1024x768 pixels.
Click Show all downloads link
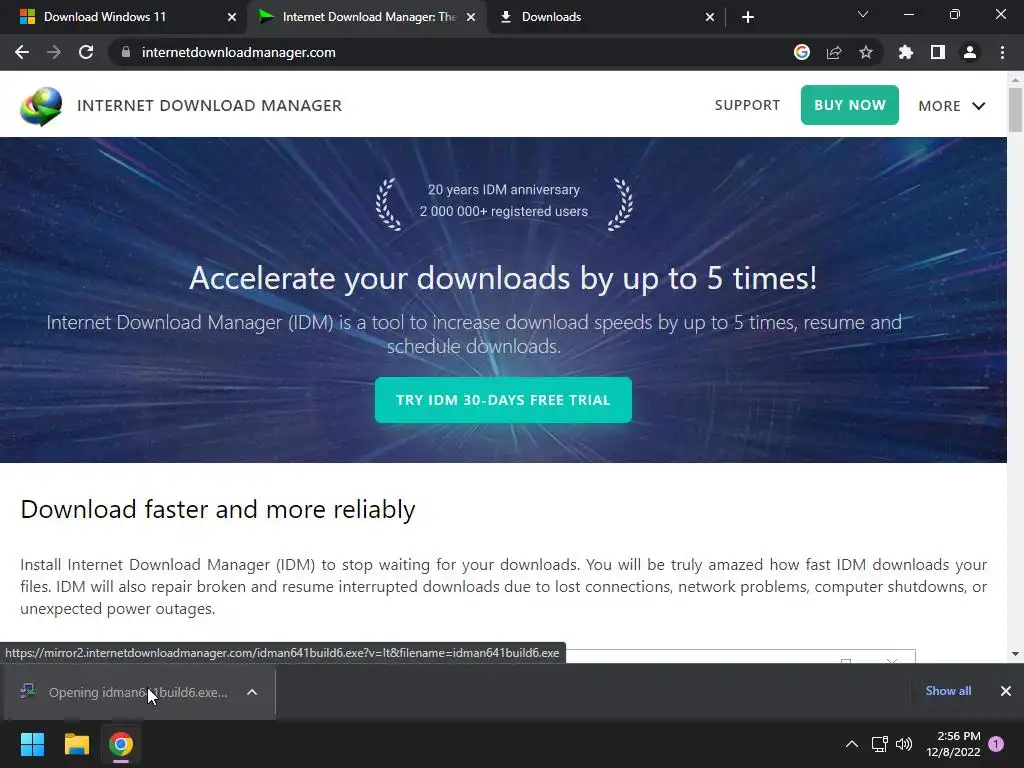pyautogui.click(x=948, y=691)
